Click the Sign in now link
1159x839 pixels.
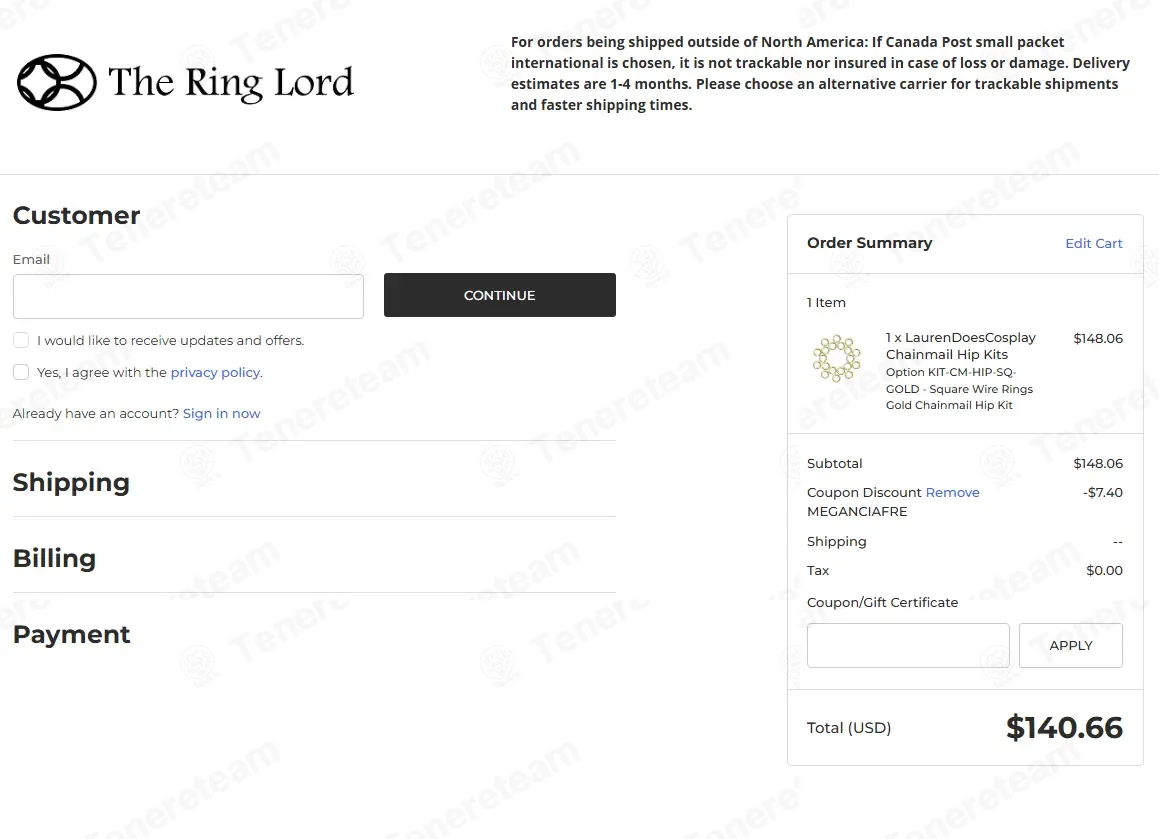click(x=221, y=413)
